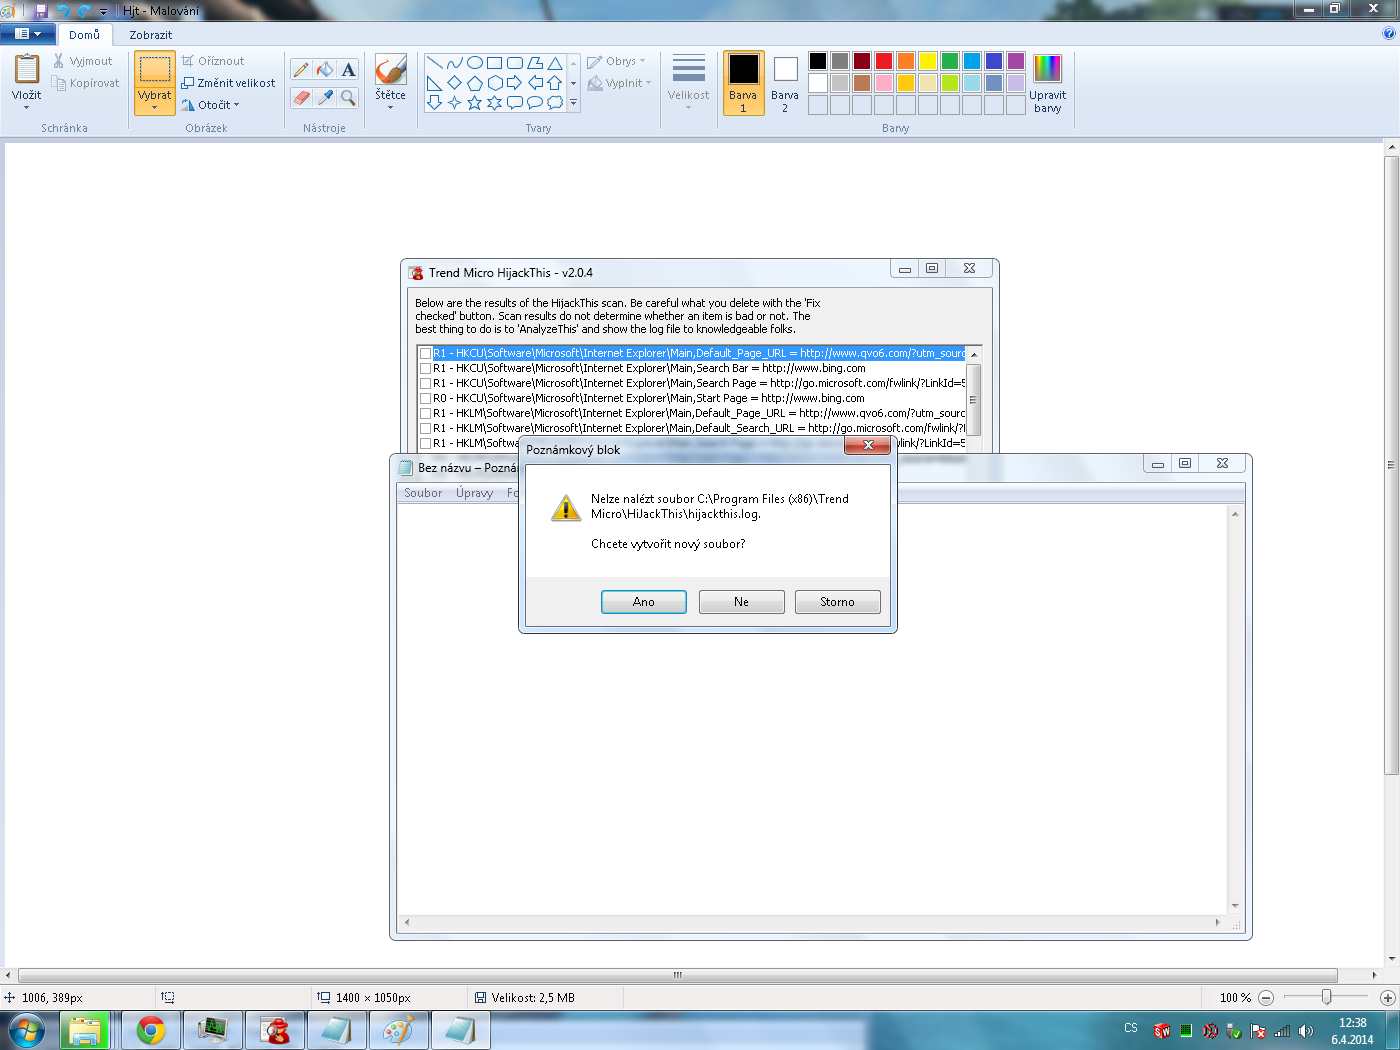
Task: Click Úpravy menu in the pasted Notepad window
Action: [475, 493]
